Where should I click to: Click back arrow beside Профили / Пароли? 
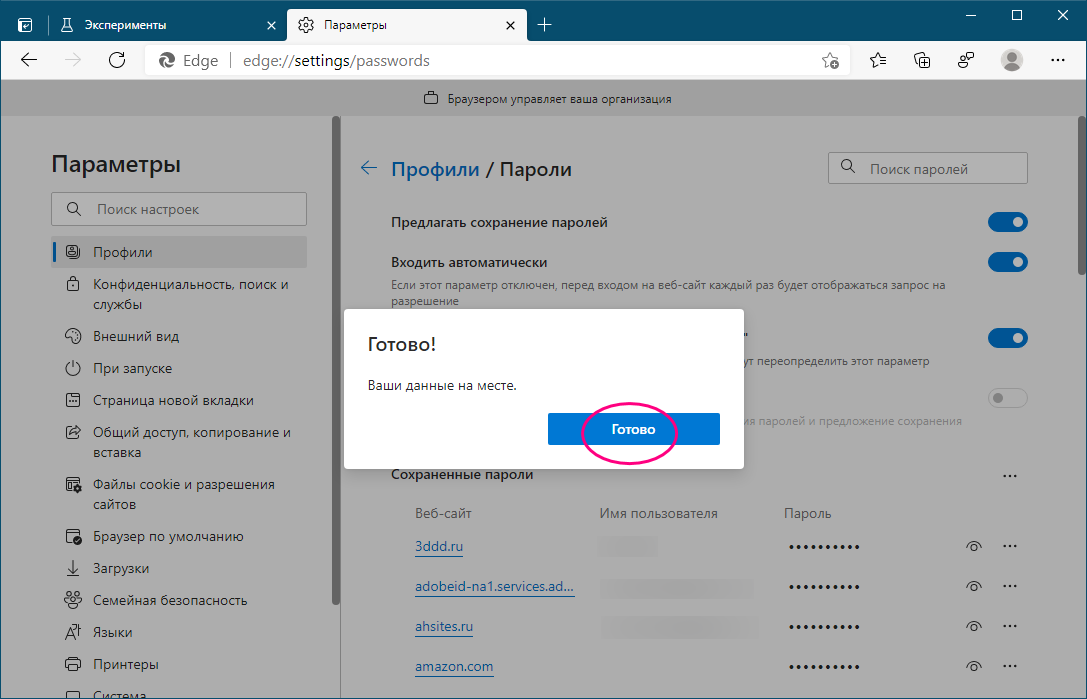click(x=369, y=168)
